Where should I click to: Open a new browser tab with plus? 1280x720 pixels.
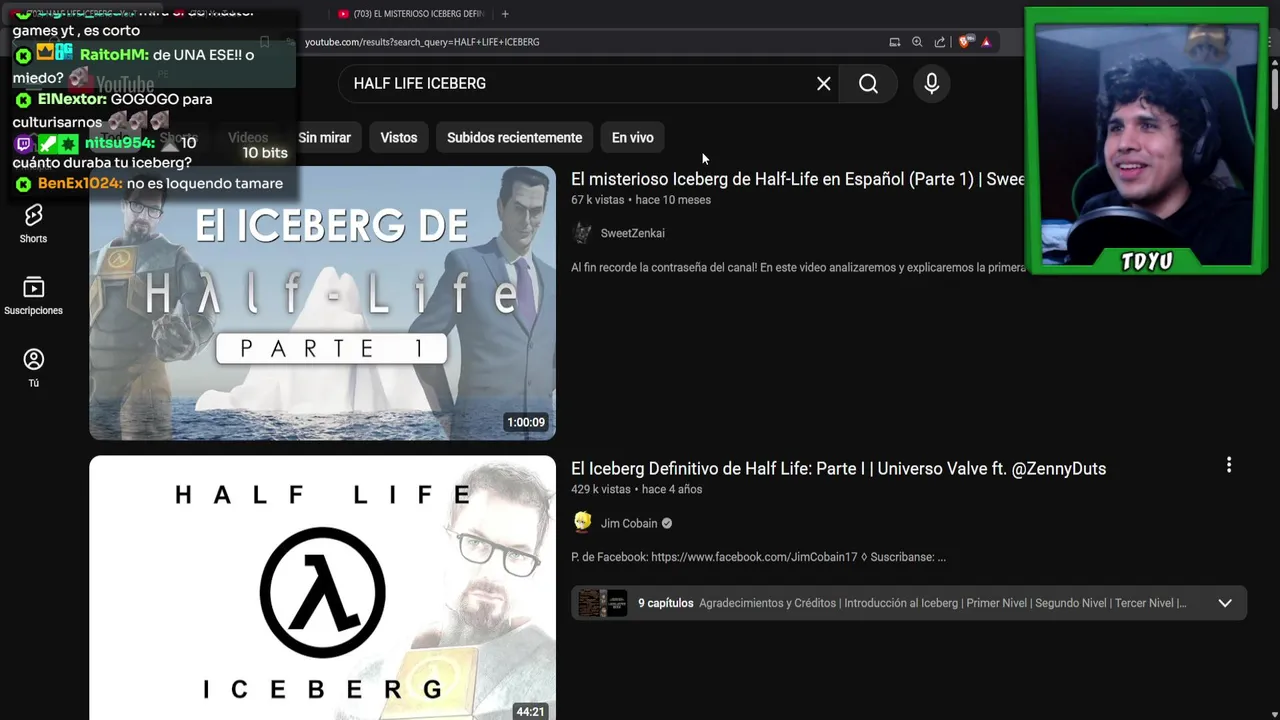pyautogui.click(x=505, y=14)
